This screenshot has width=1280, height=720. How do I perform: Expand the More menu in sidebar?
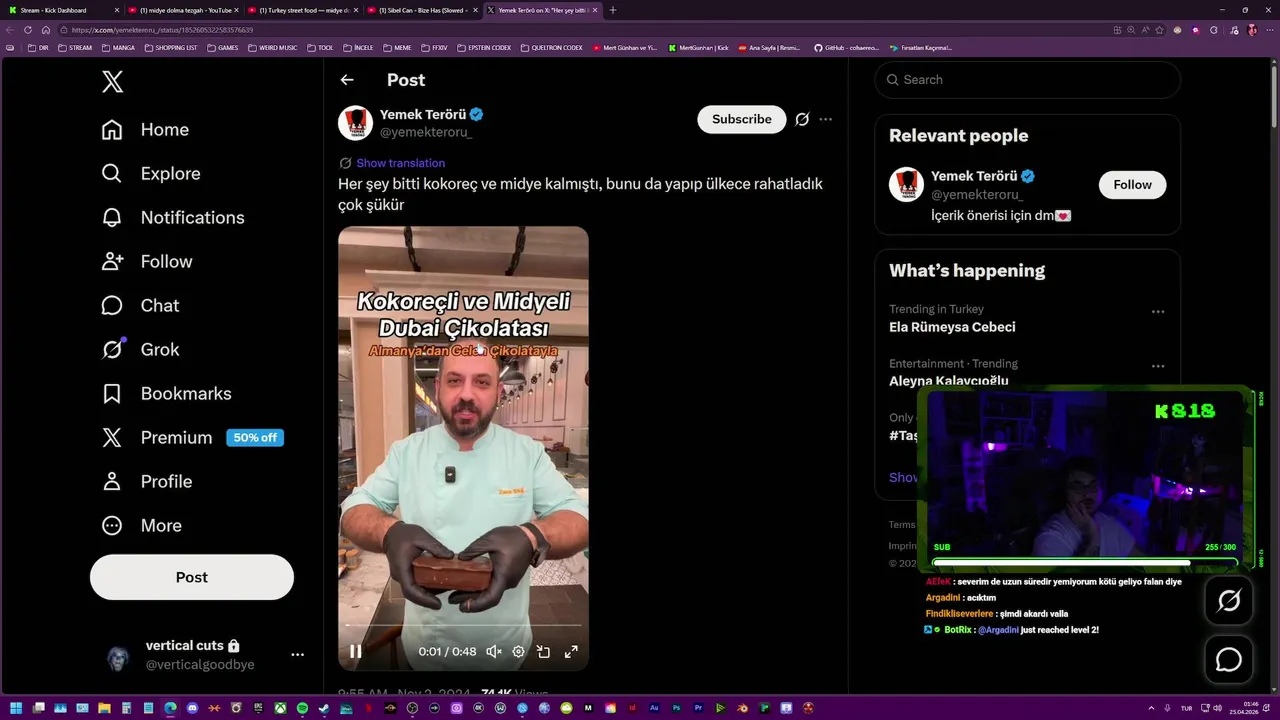point(141,526)
